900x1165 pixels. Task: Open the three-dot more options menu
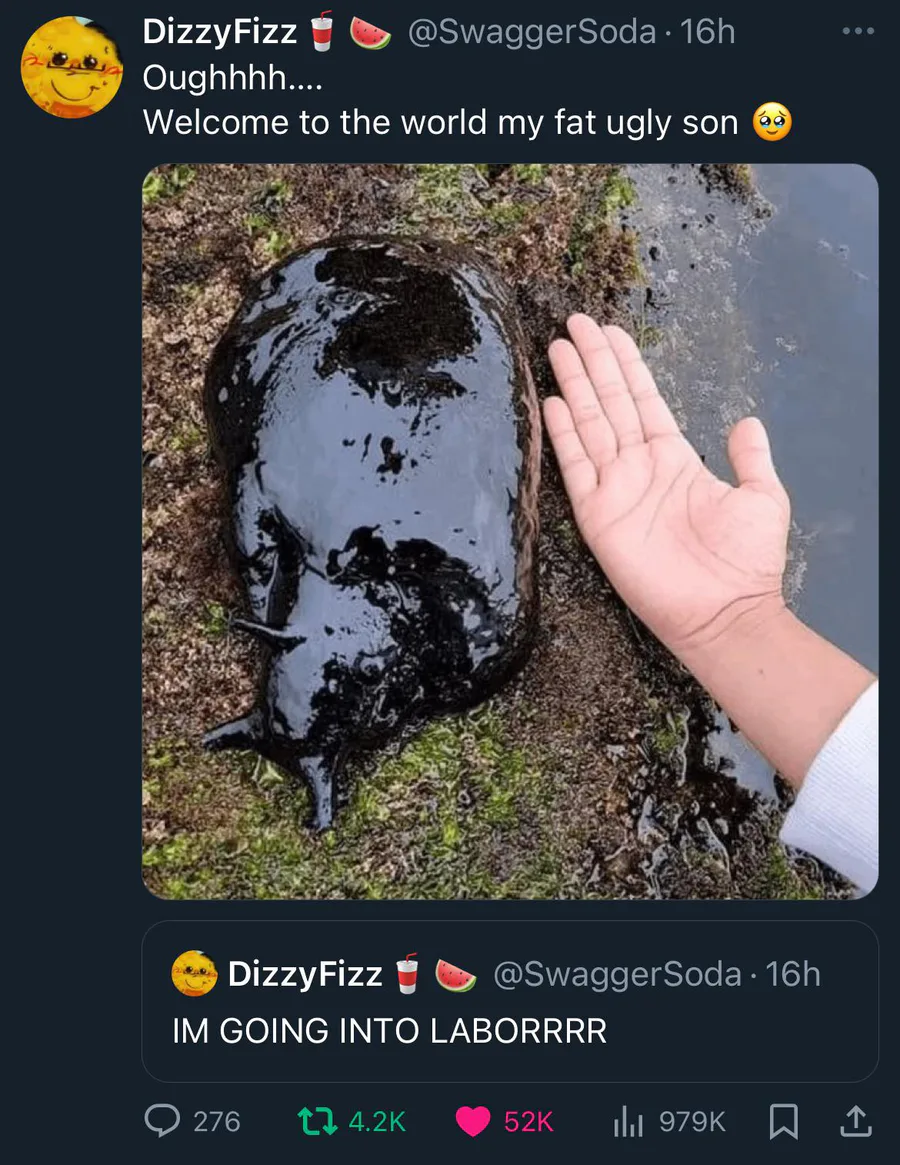pyautogui.click(x=858, y=31)
